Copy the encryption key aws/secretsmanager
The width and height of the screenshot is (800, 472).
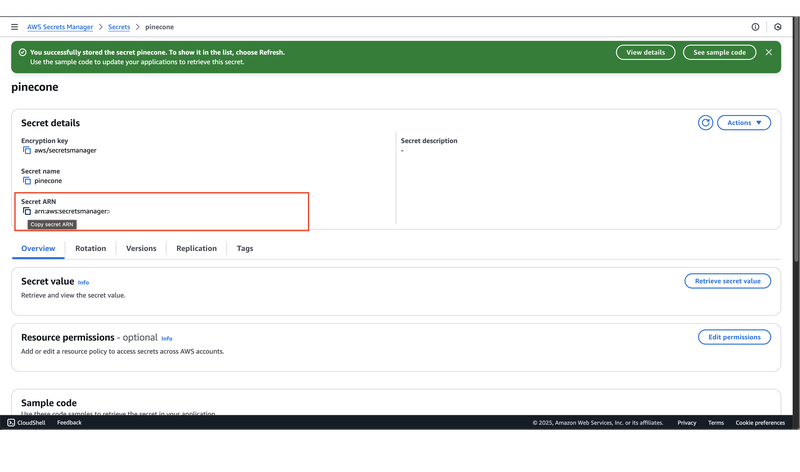(27, 151)
